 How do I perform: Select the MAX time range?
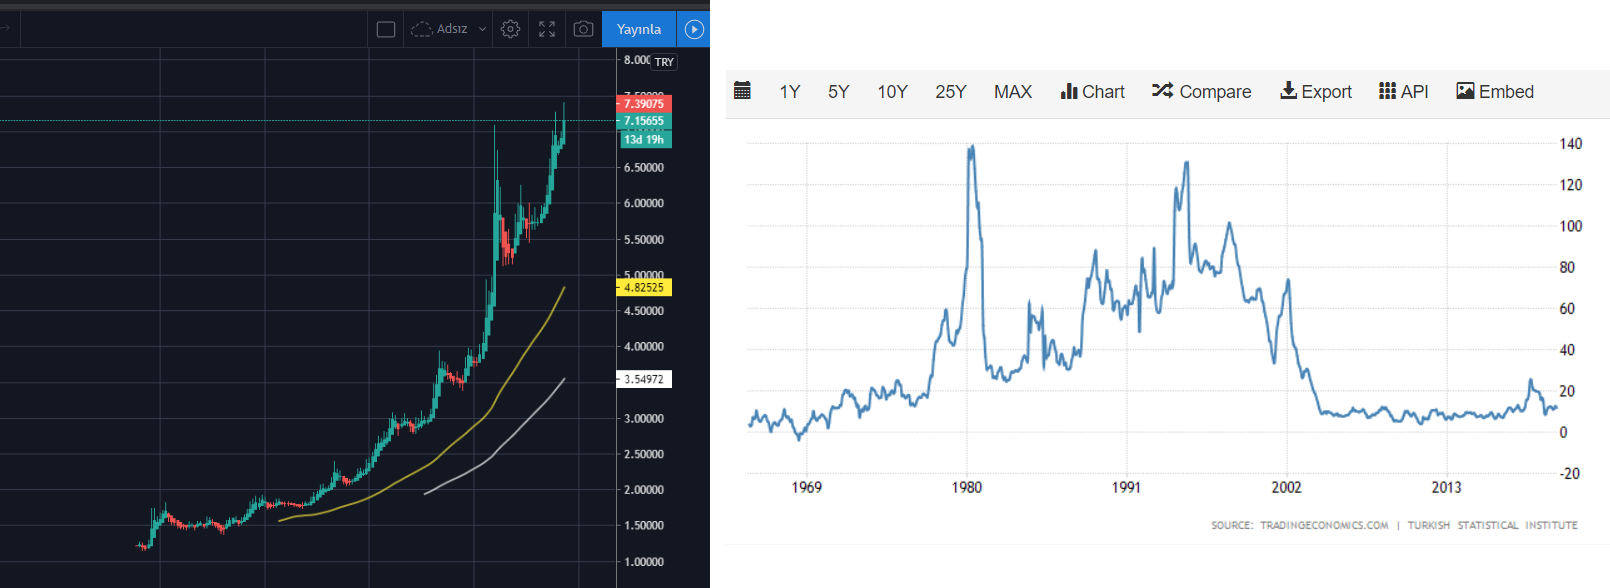[x=1013, y=92]
